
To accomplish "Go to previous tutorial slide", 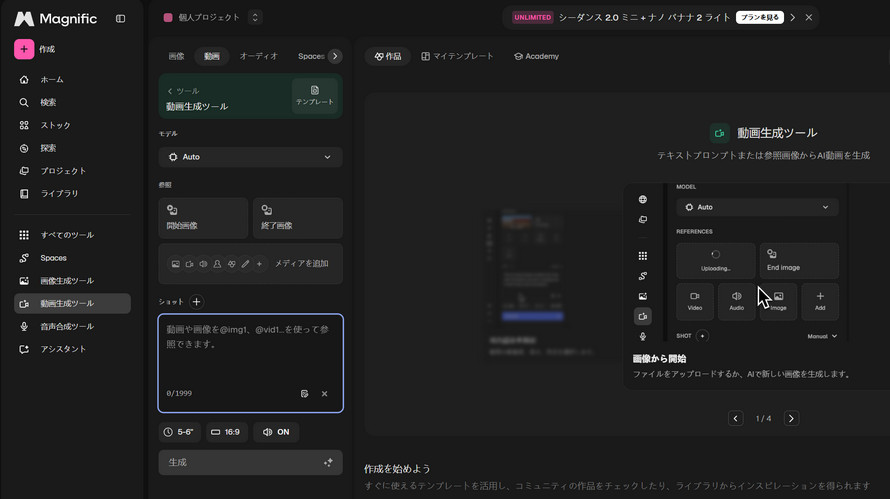I will coord(736,418).
